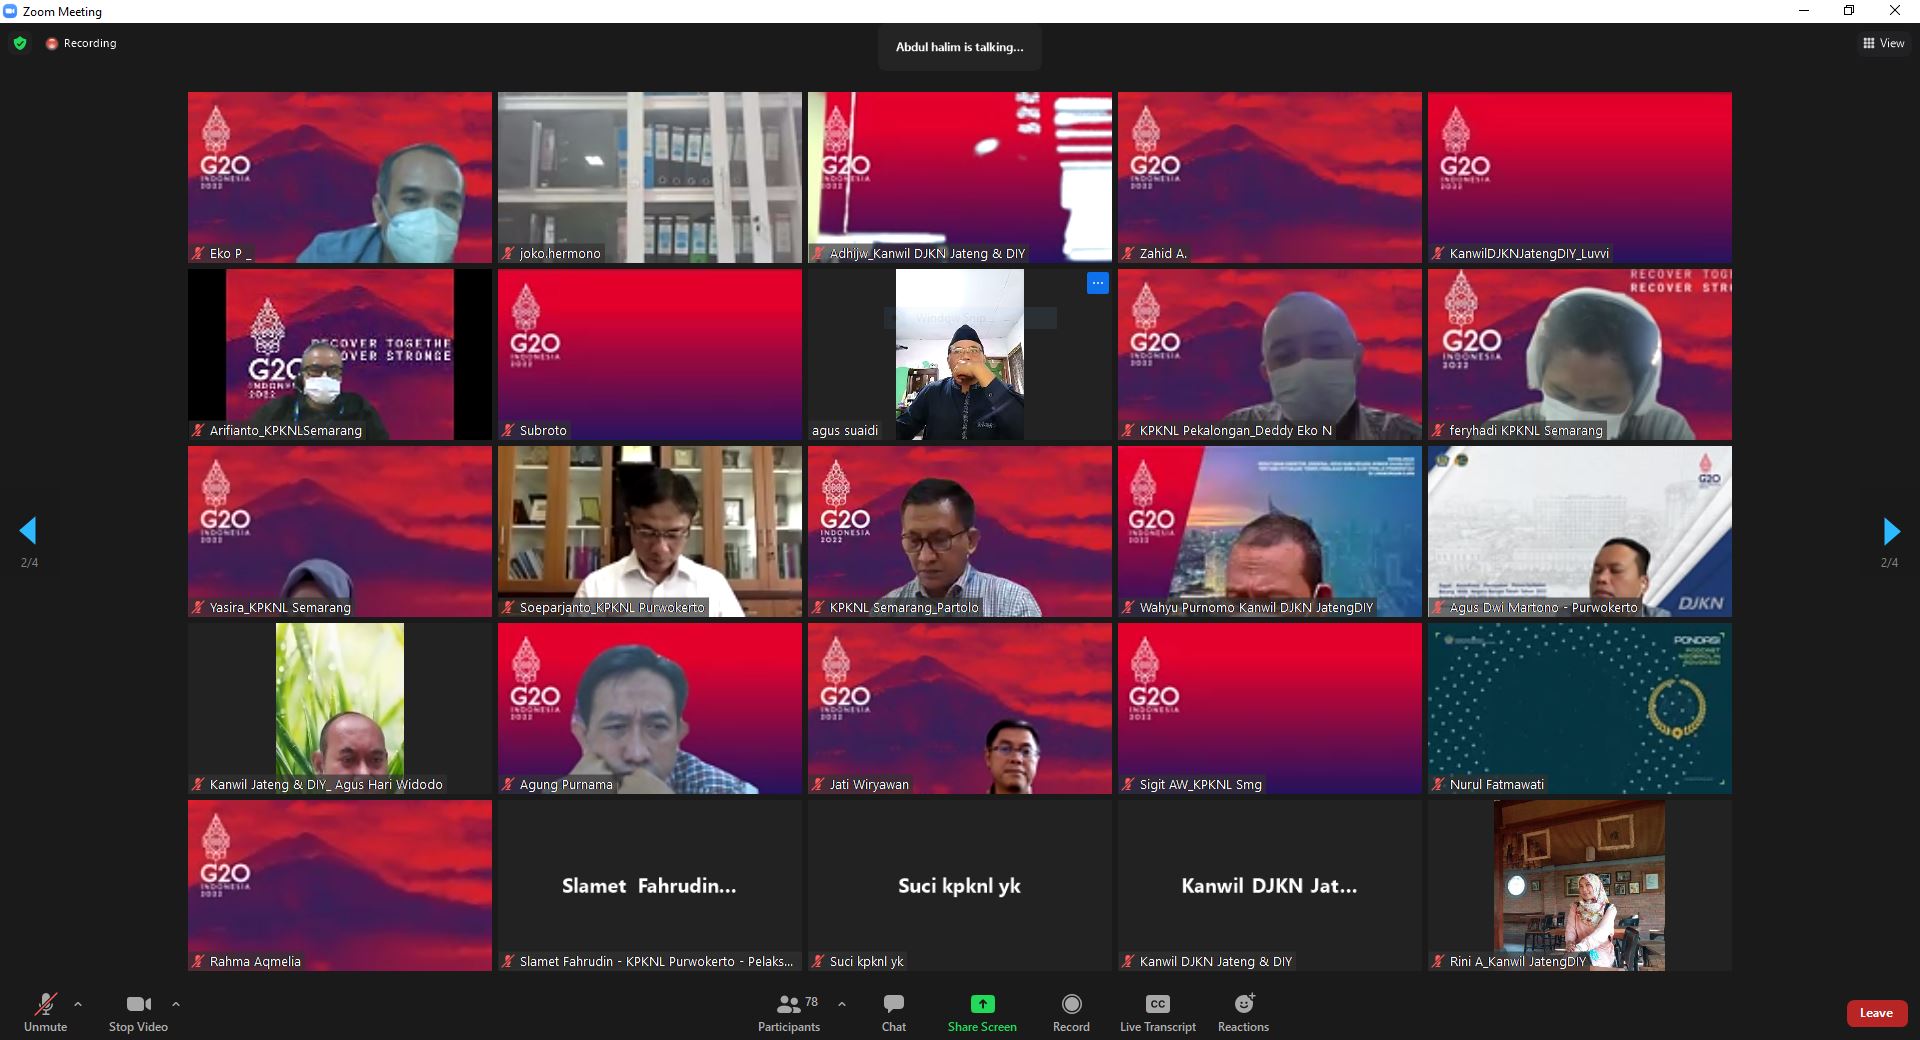
Task: Expand video settings arrow beside Stop Video
Action: coord(176,1004)
